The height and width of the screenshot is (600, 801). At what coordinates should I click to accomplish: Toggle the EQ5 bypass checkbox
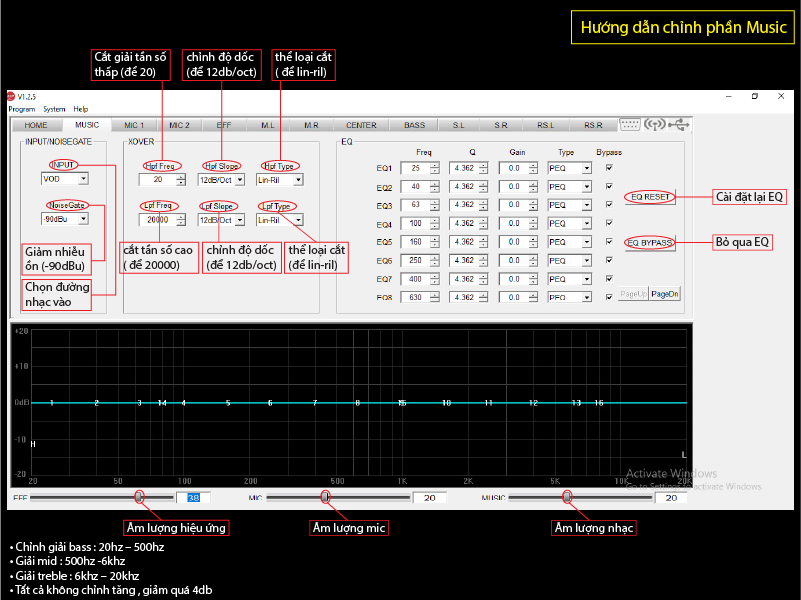pos(609,242)
